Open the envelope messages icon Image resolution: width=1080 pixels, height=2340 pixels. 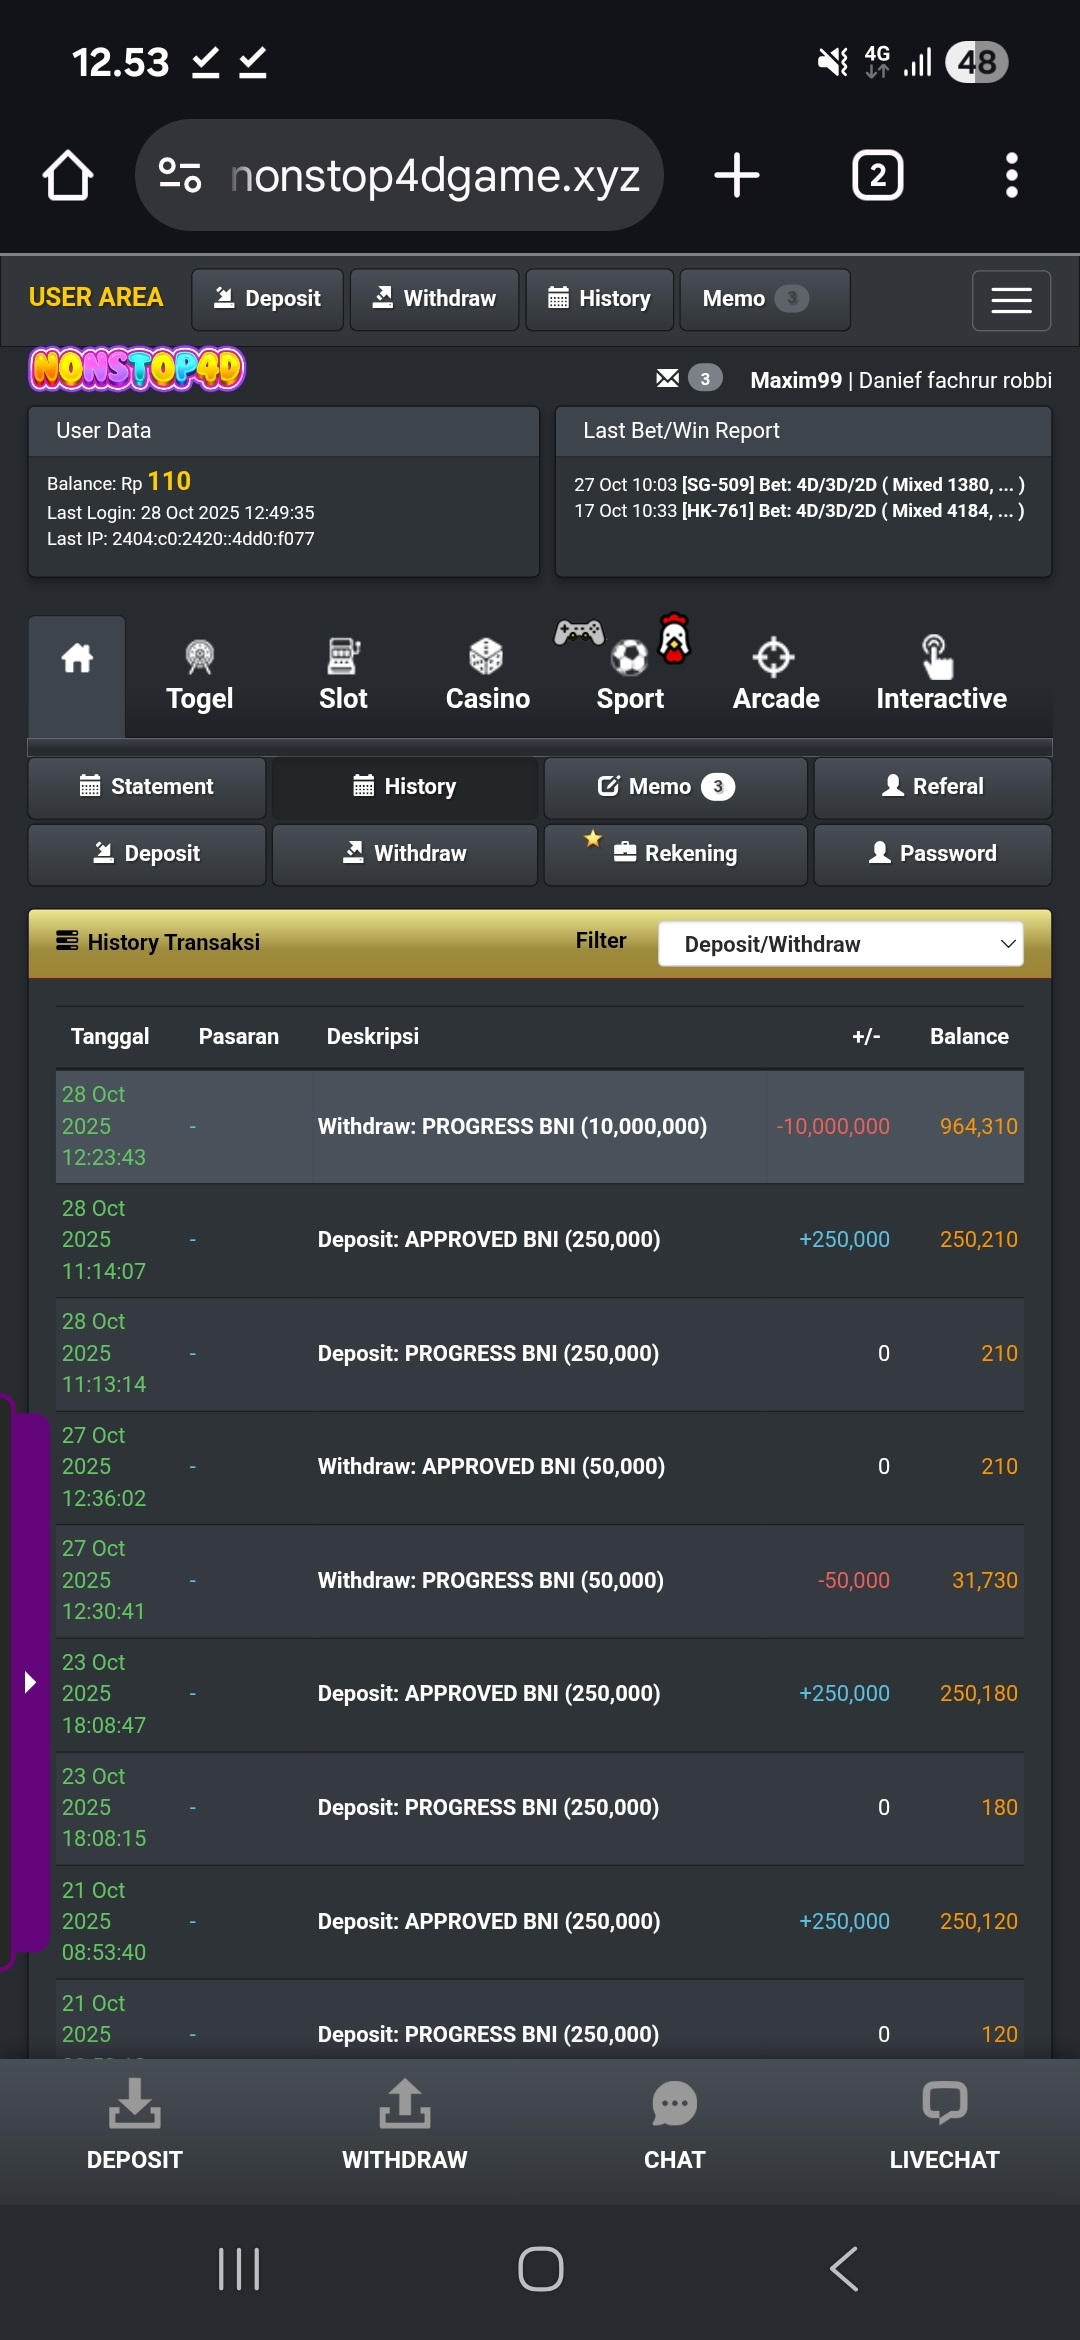point(667,378)
